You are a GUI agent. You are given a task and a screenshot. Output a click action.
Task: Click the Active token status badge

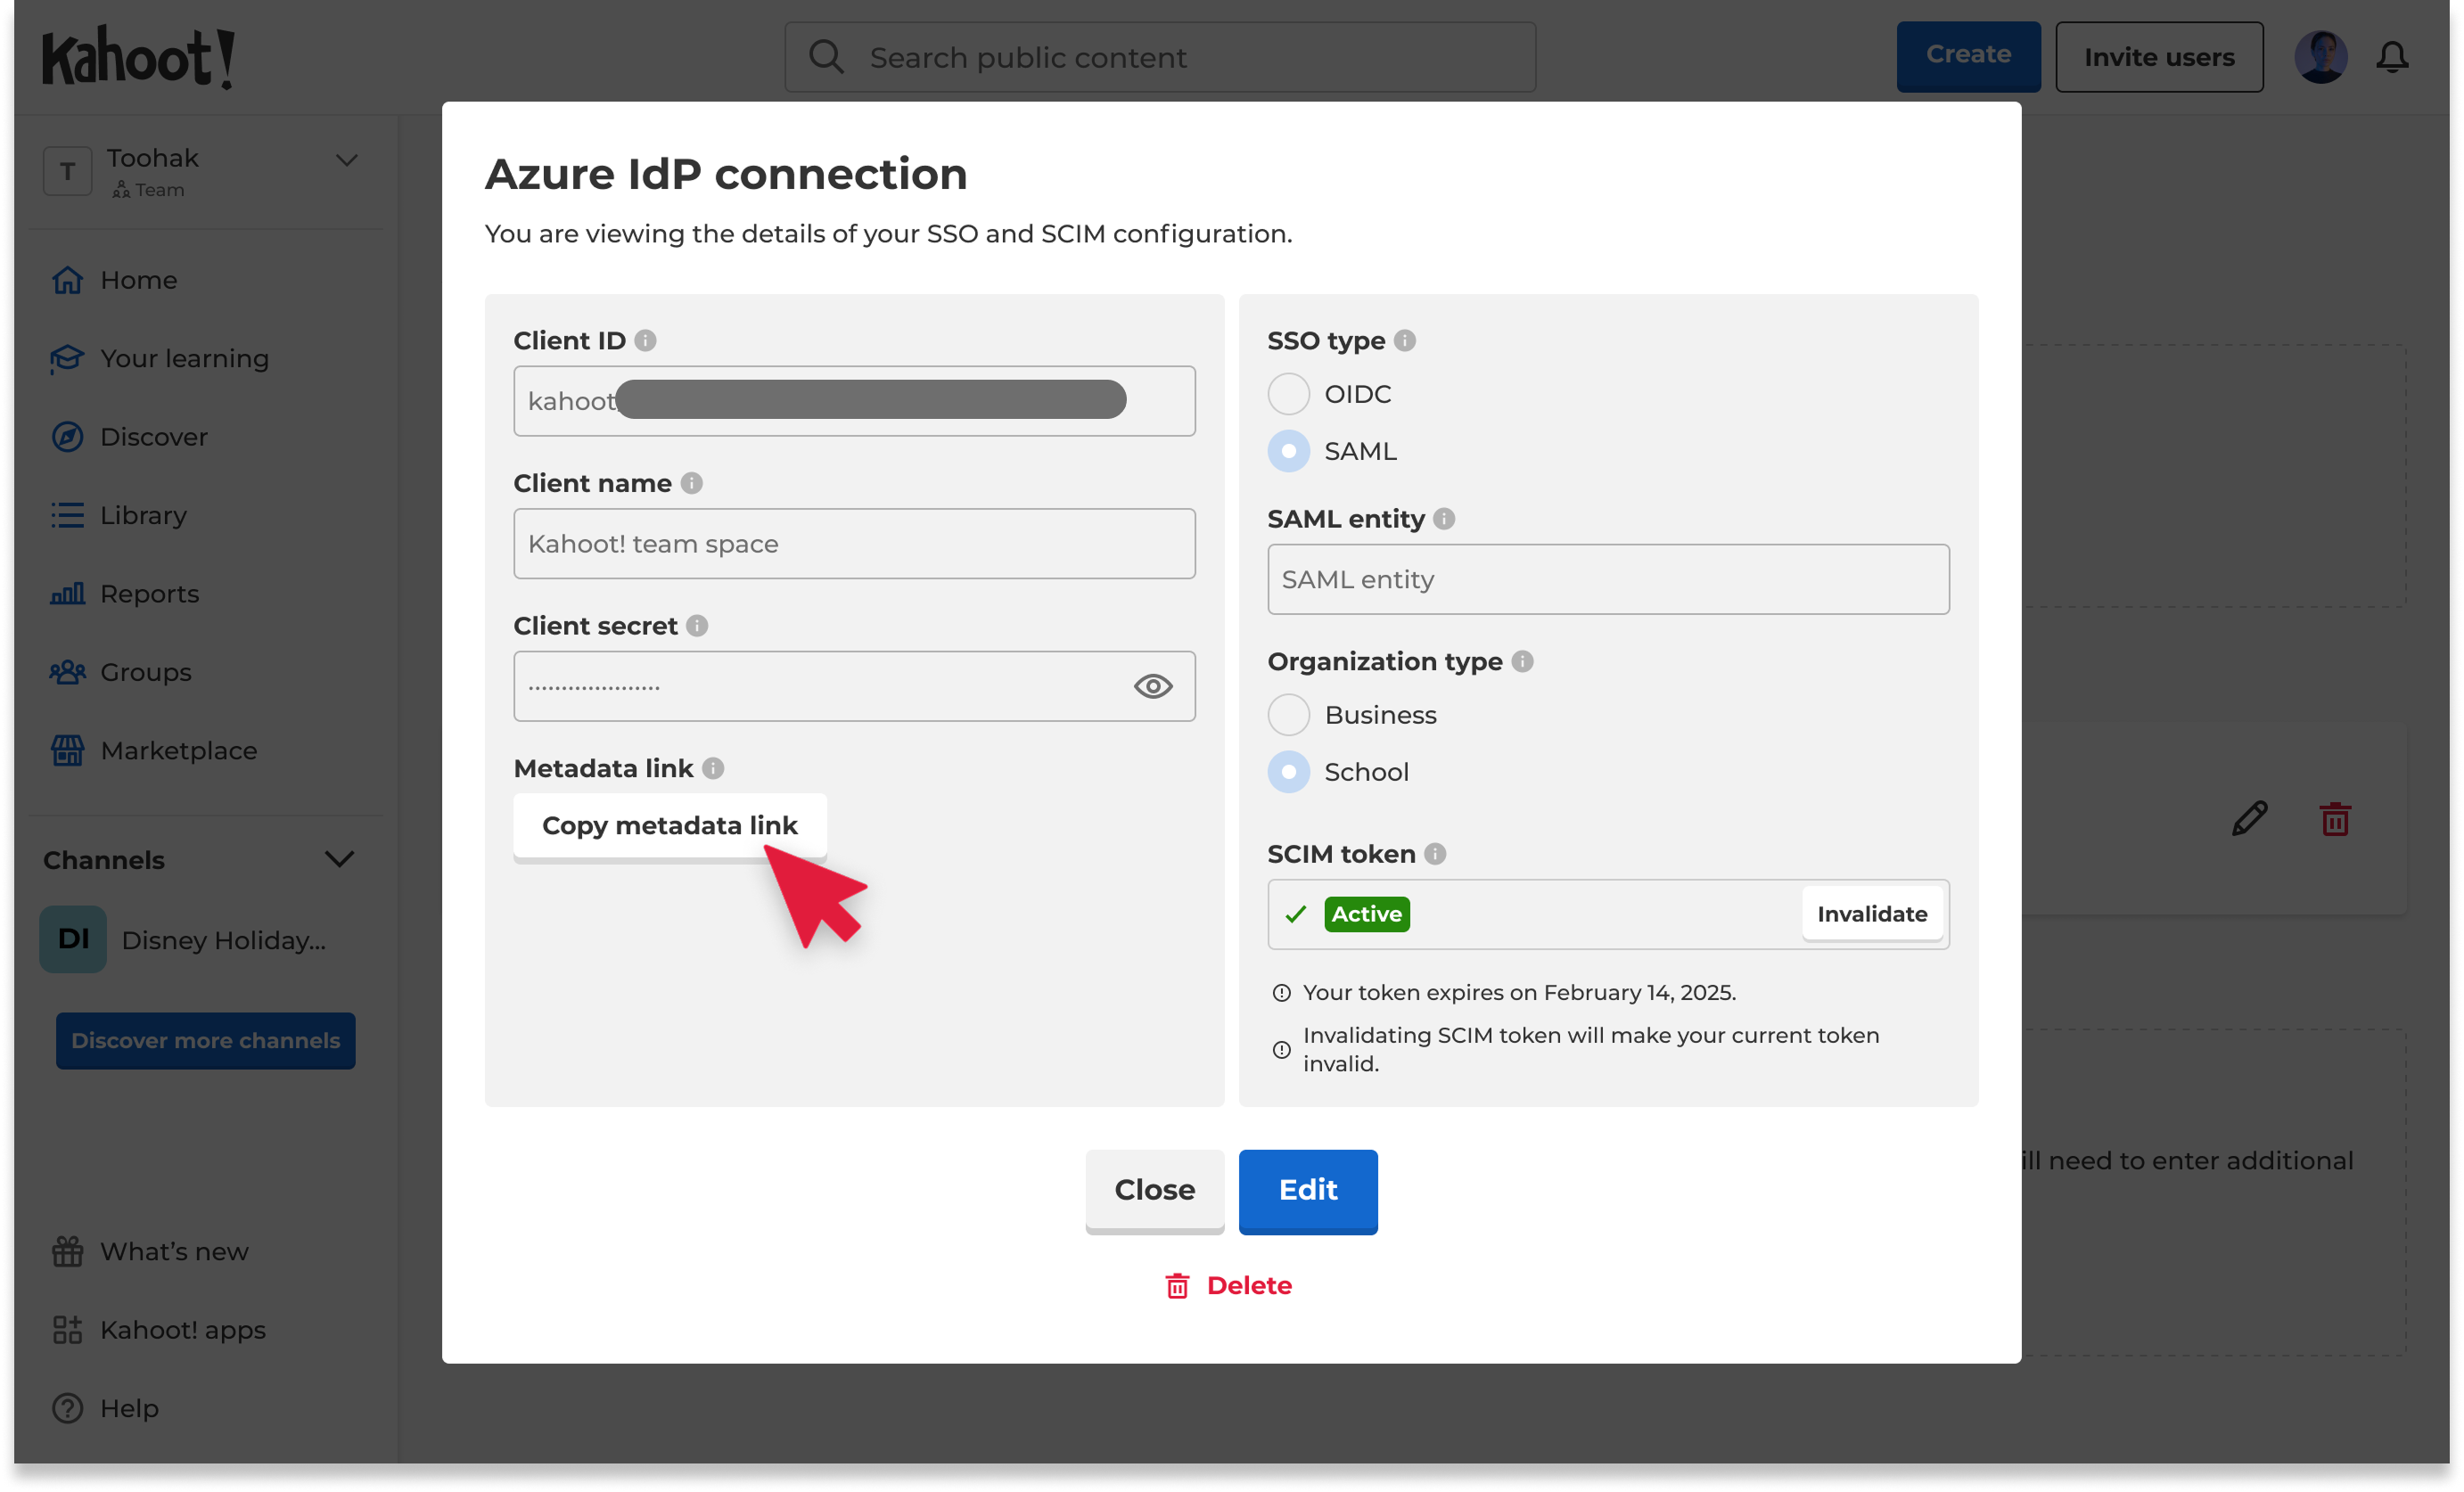point(1367,914)
